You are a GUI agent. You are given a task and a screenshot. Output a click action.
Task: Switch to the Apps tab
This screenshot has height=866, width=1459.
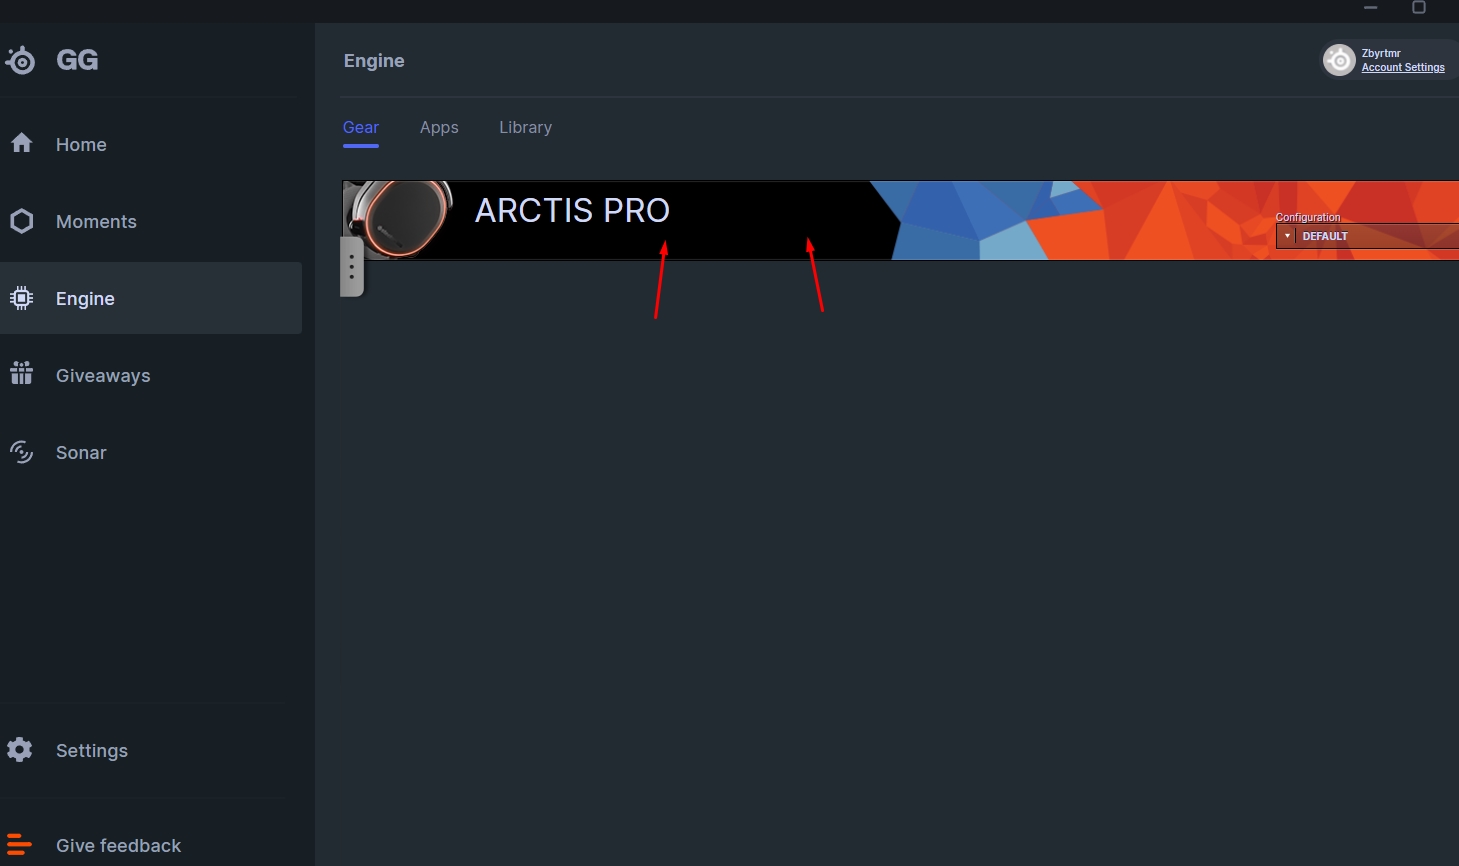tap(439, 127)
